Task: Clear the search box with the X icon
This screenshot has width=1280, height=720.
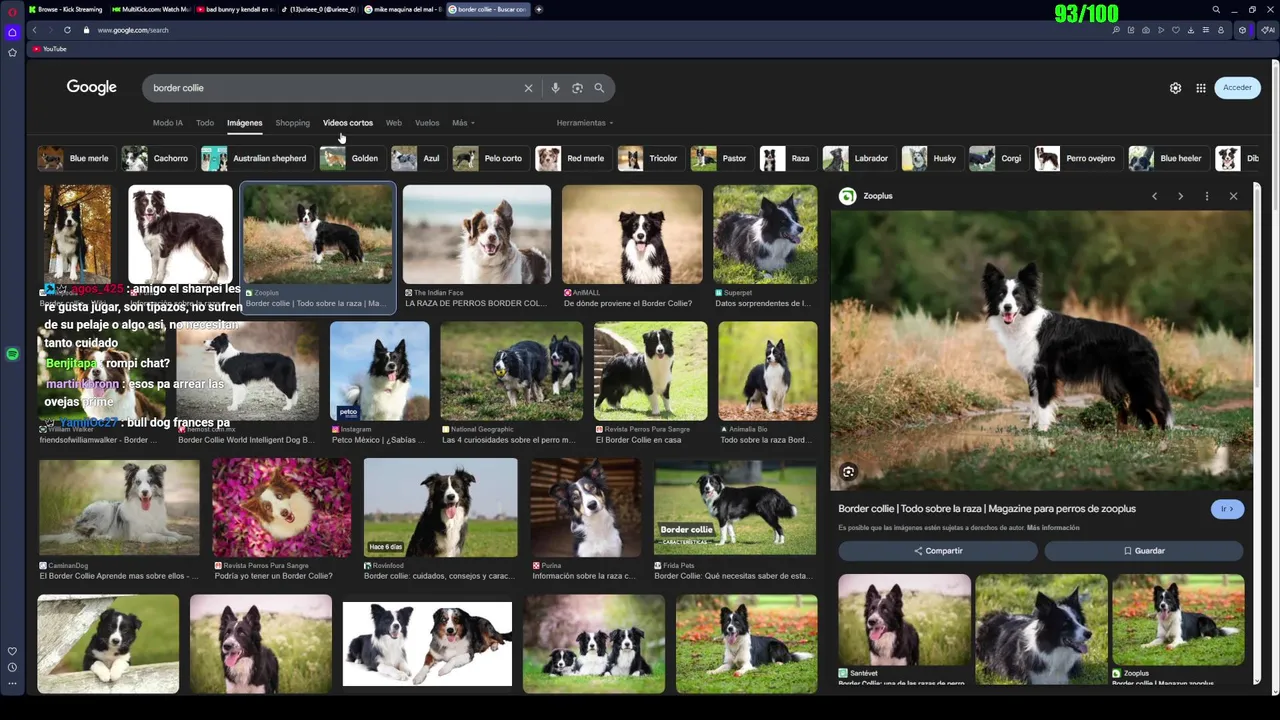Action: tap(528, 88)
